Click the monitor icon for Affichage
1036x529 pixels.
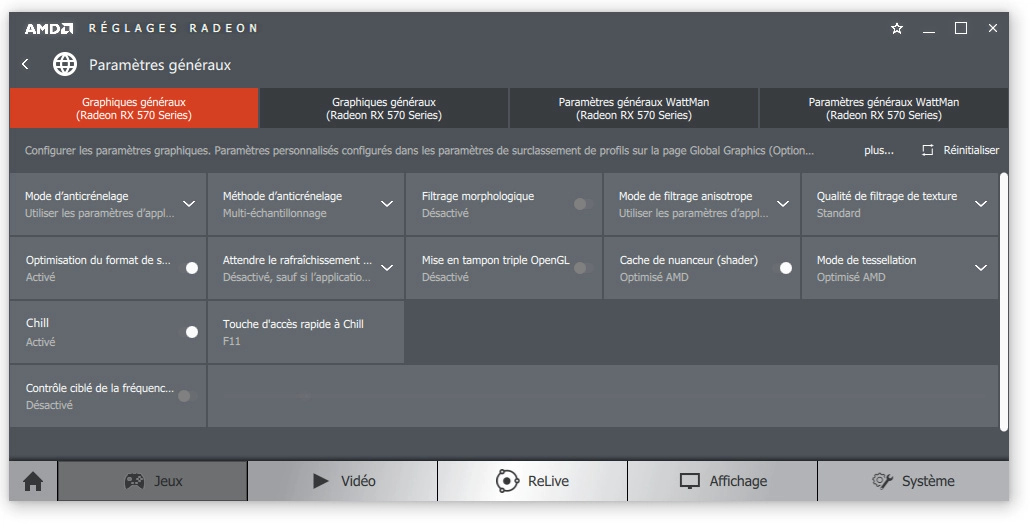click(x=690, y=481)
